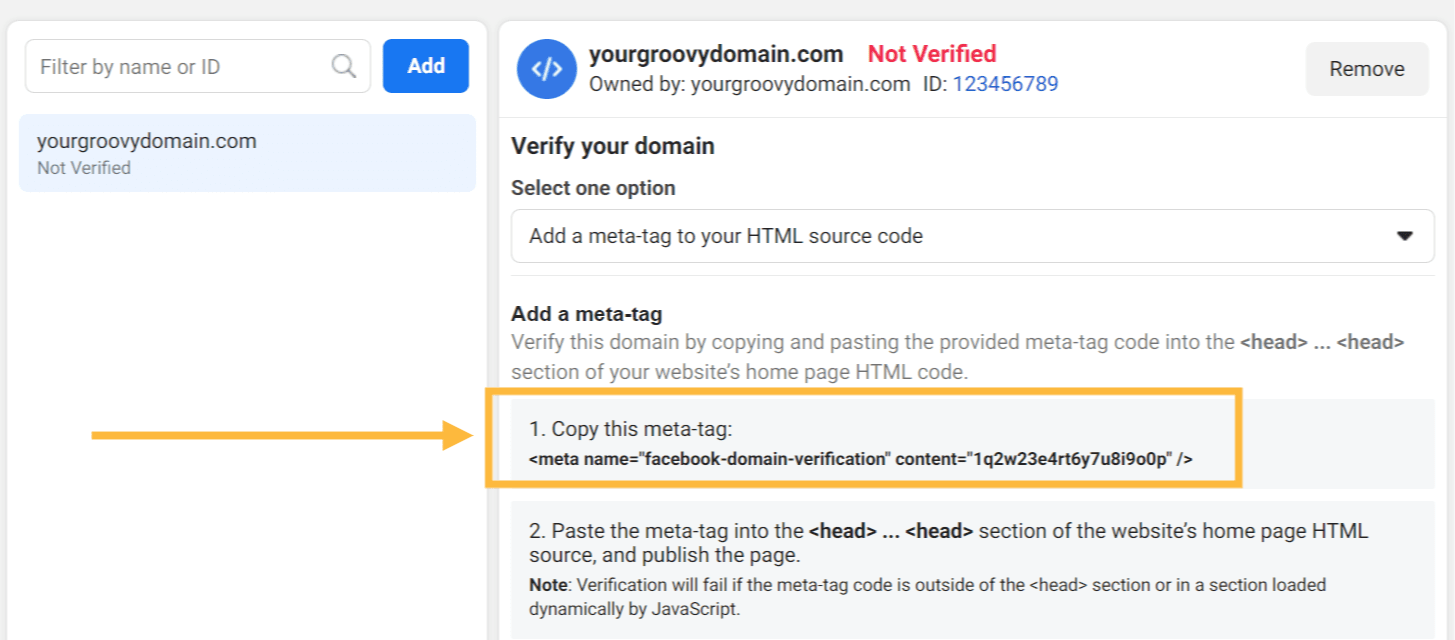1455x640 pixels.
Task: Click the blue code brackets domain icon
Action: tap(546, 69)
